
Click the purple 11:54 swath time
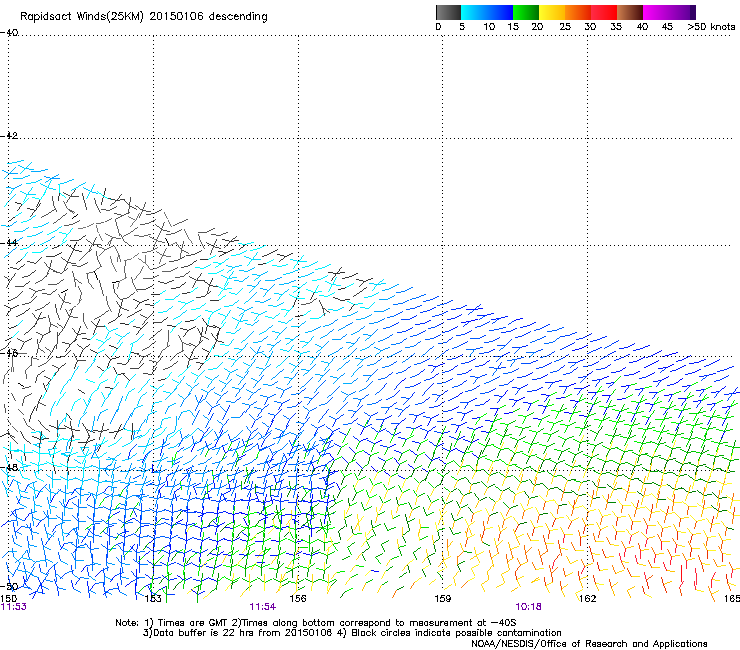(262, 607)
